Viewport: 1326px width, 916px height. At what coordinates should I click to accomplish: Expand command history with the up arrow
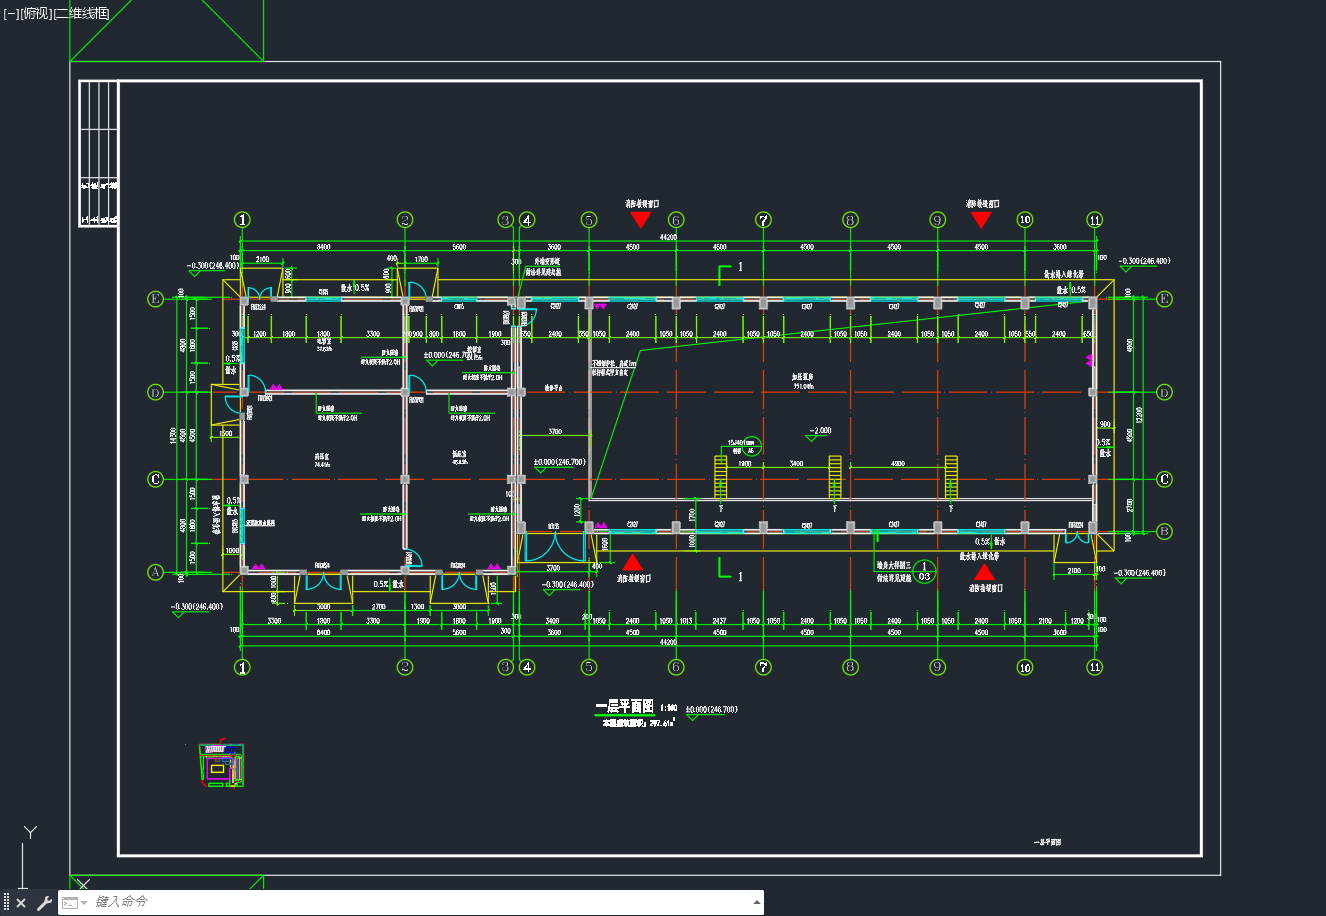[x=756, y=902]
